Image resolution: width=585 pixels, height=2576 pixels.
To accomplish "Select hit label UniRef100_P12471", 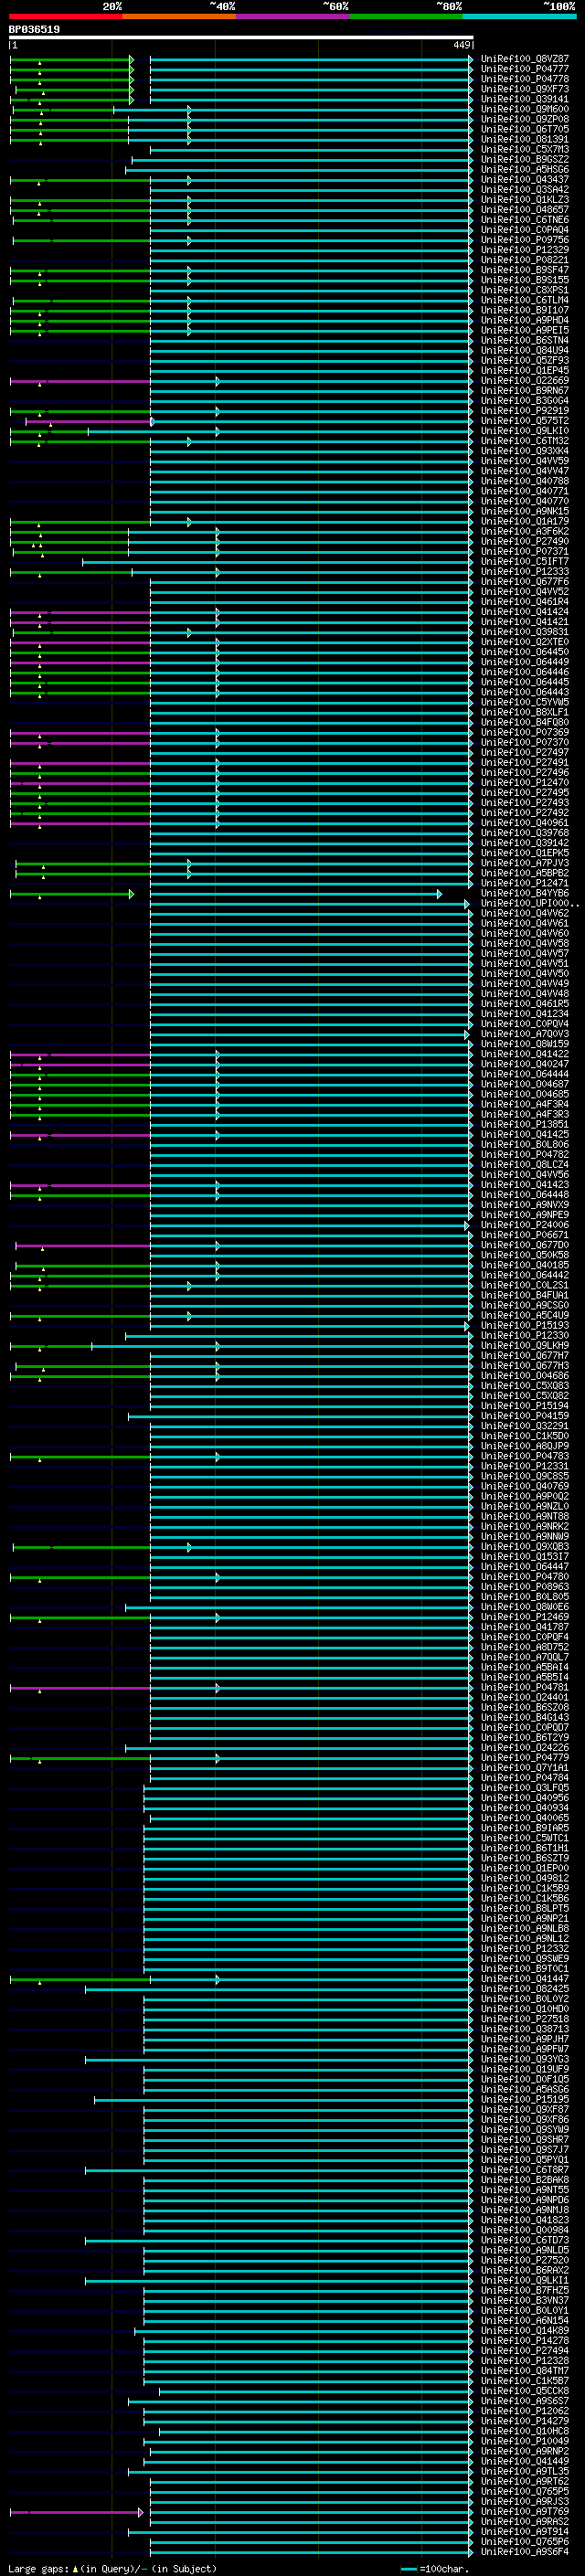I will pos(525,884).
